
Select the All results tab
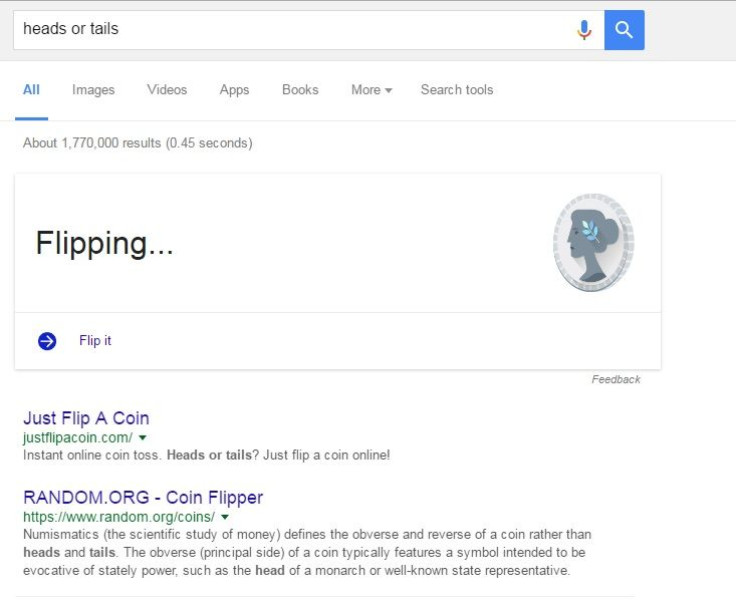click(31, 90)
